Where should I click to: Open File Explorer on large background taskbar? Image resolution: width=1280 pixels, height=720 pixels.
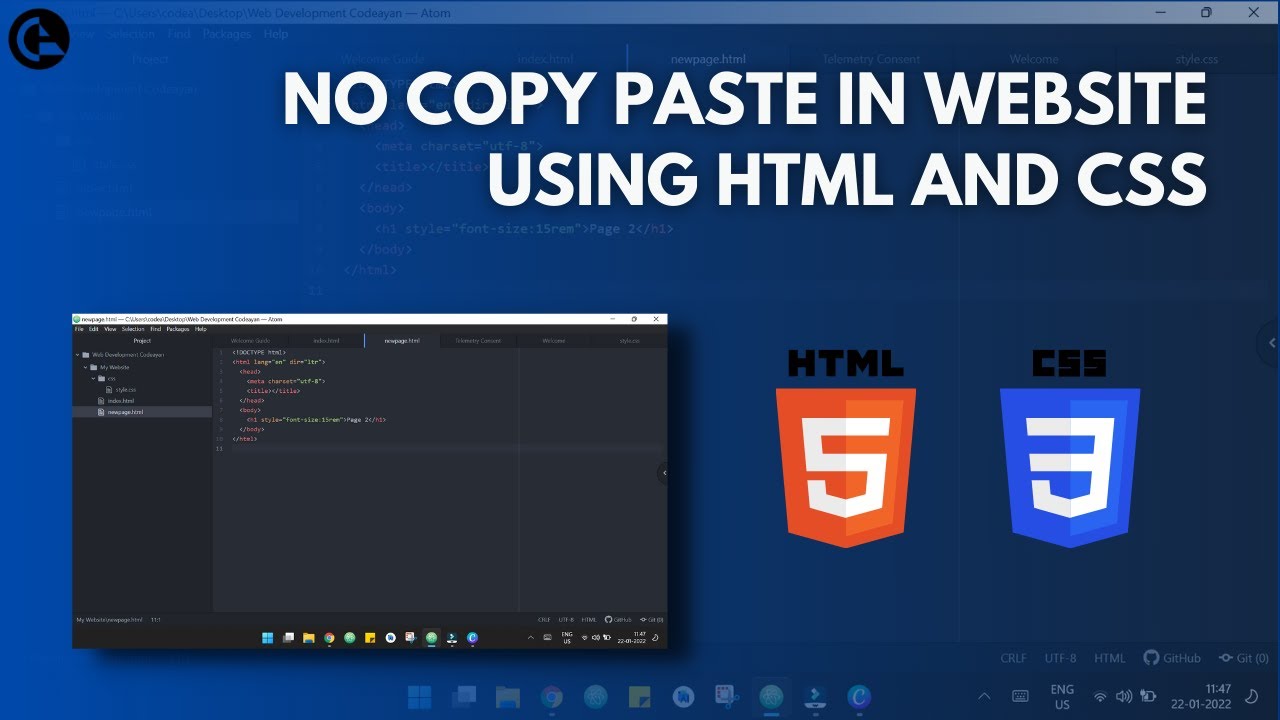[x=508, y=696]
